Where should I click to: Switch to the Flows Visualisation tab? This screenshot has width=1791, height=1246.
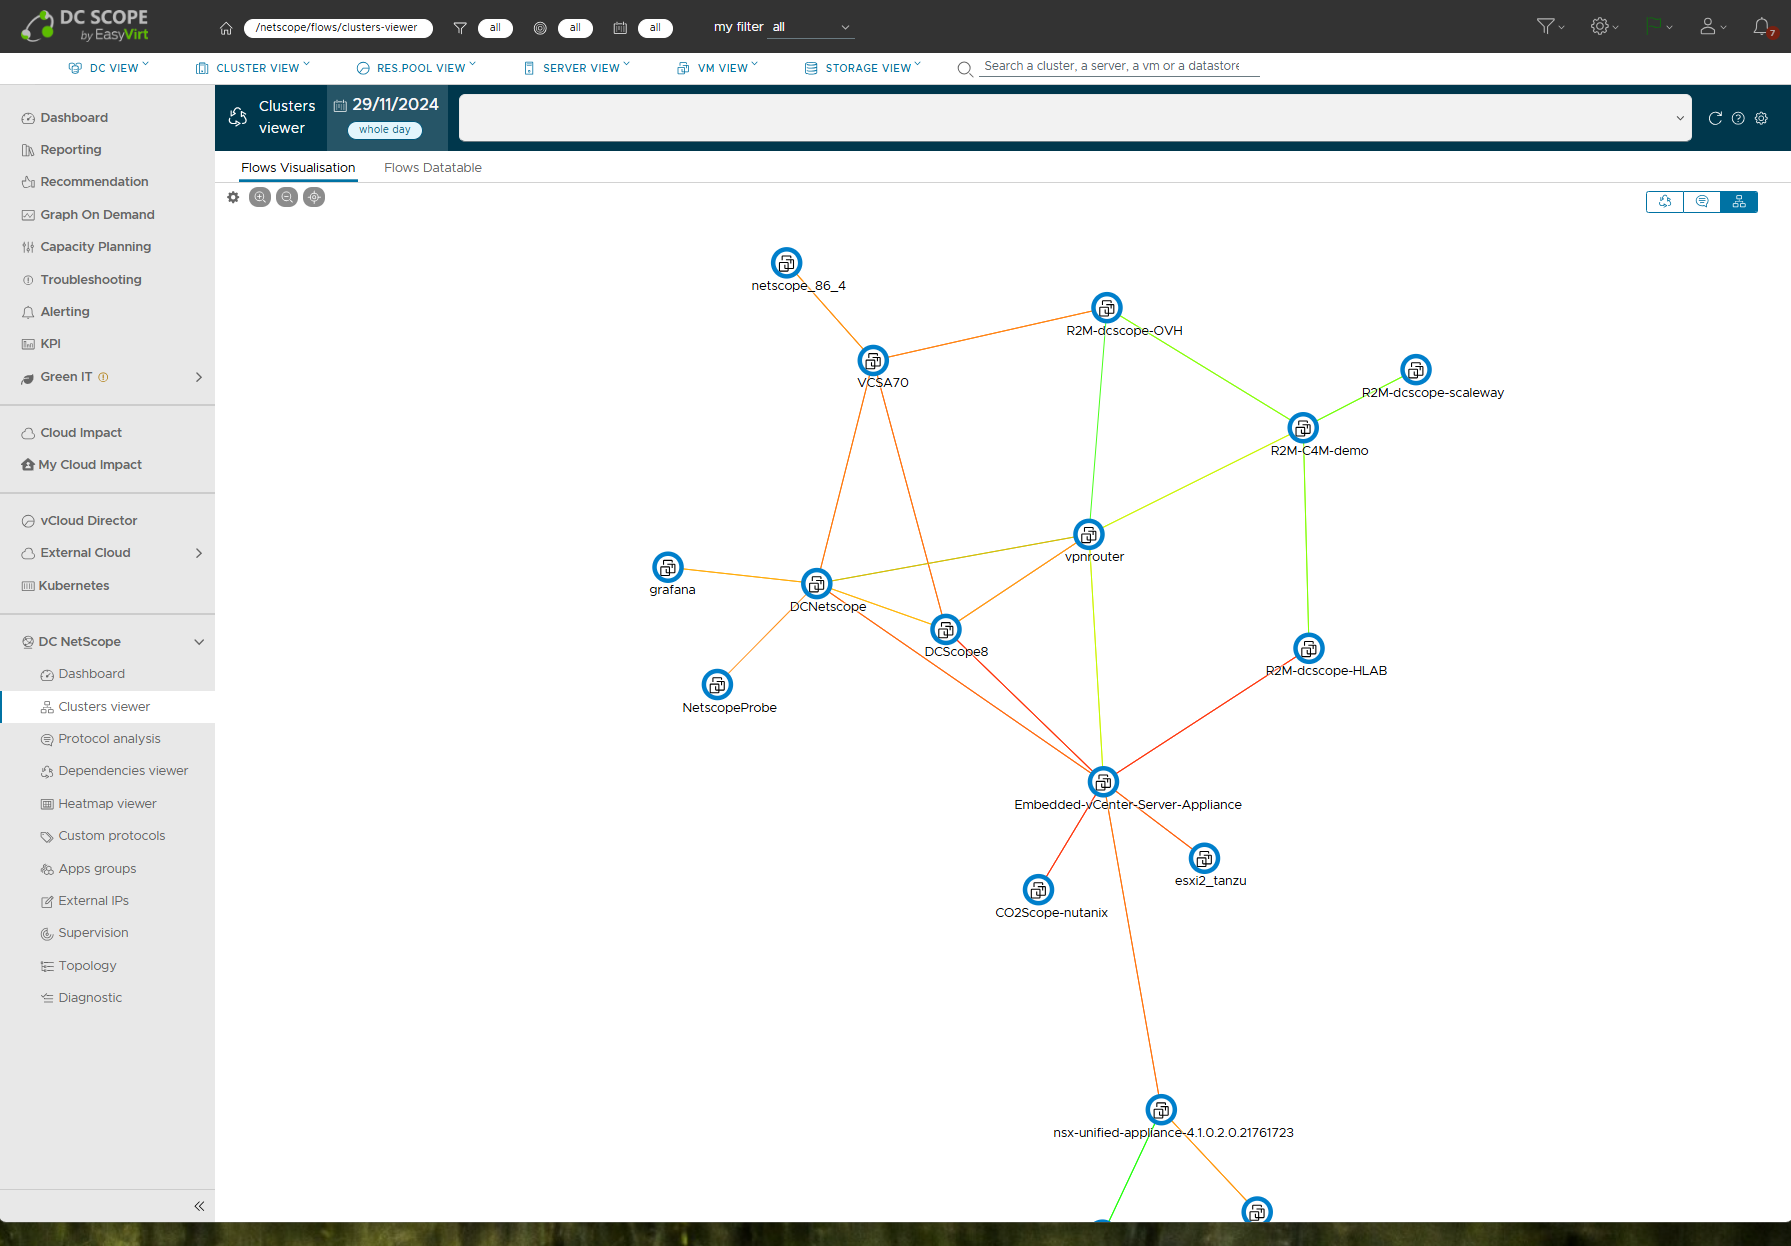[x=298, y=168]
